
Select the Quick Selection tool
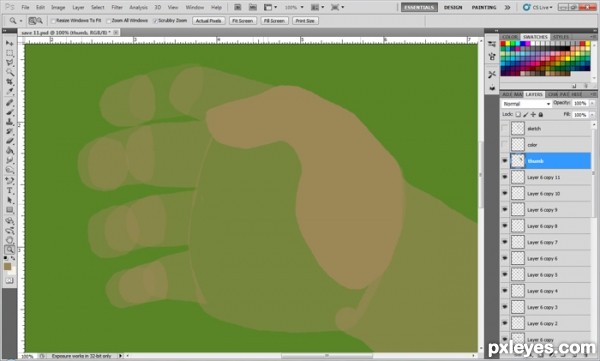click(10, 72)
